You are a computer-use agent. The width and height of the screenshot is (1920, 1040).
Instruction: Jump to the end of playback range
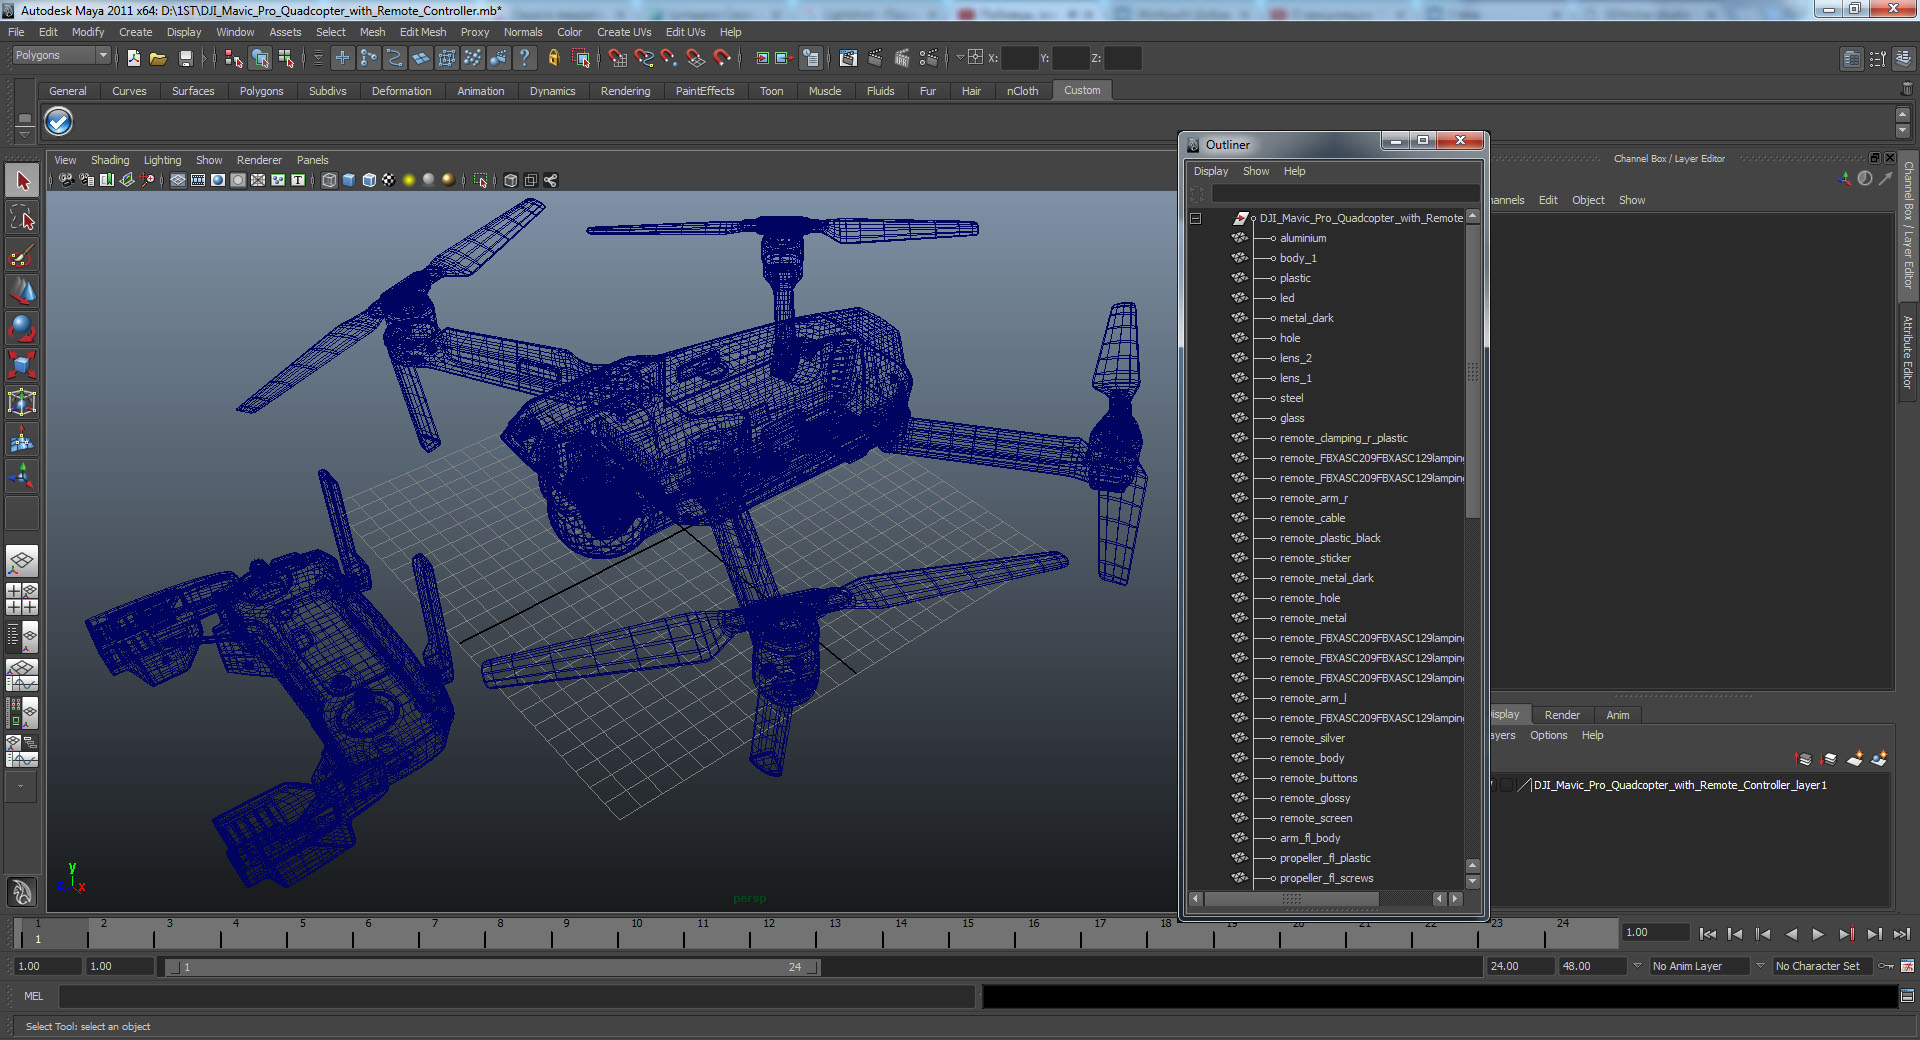coord(1901,934)
